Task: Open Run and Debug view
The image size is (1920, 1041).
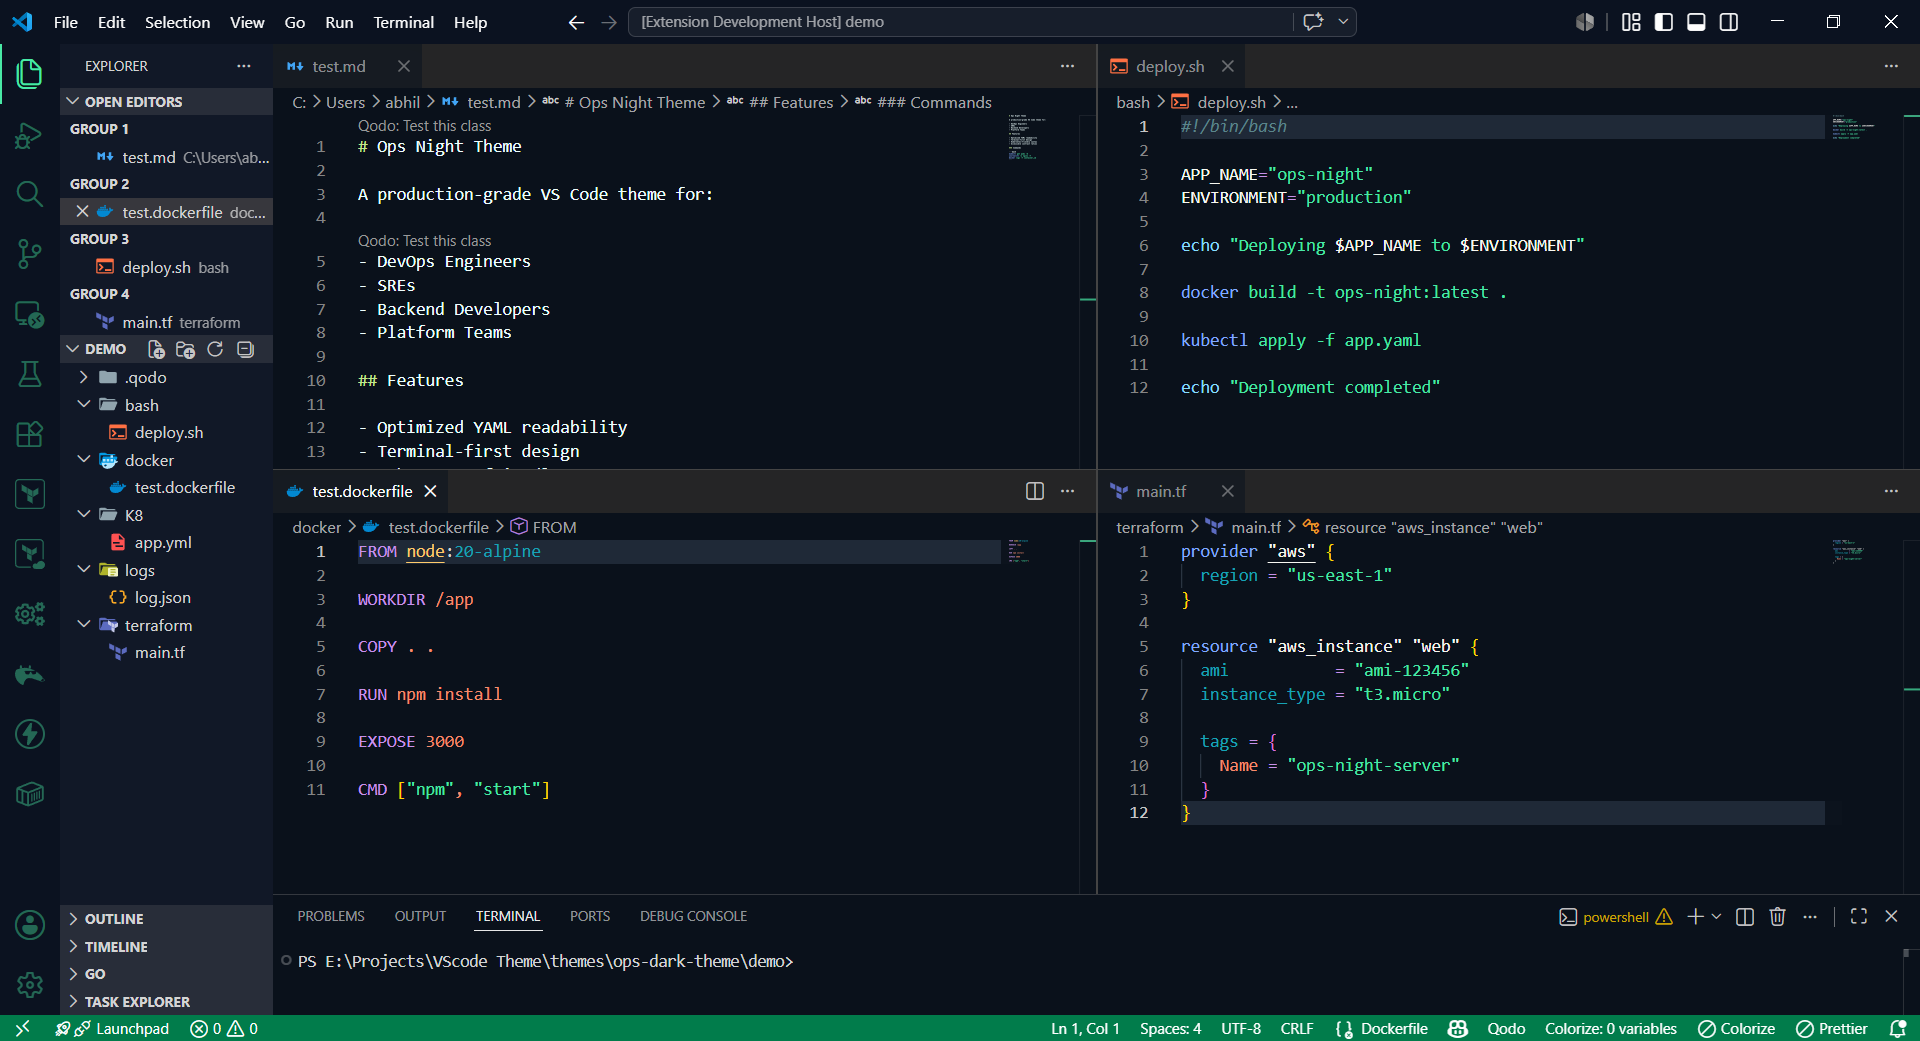Action: [x=30, y=134]
